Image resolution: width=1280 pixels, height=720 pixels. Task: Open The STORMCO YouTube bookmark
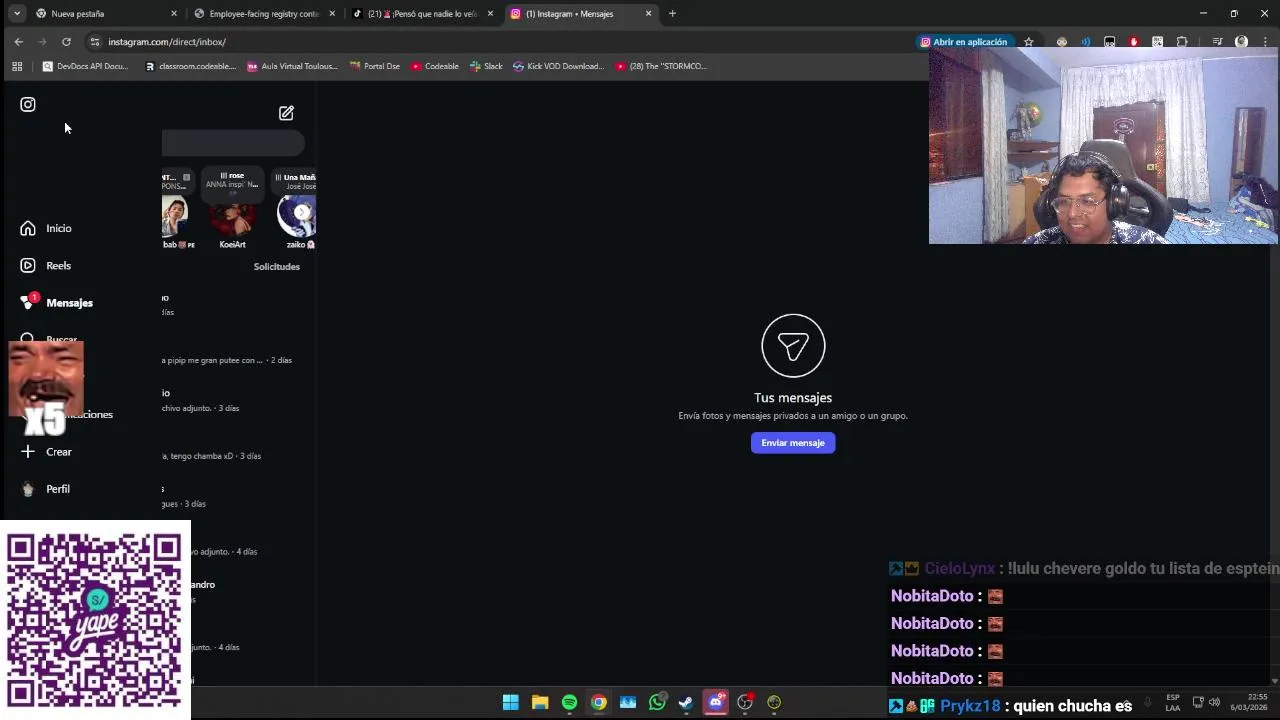point(661,66)
